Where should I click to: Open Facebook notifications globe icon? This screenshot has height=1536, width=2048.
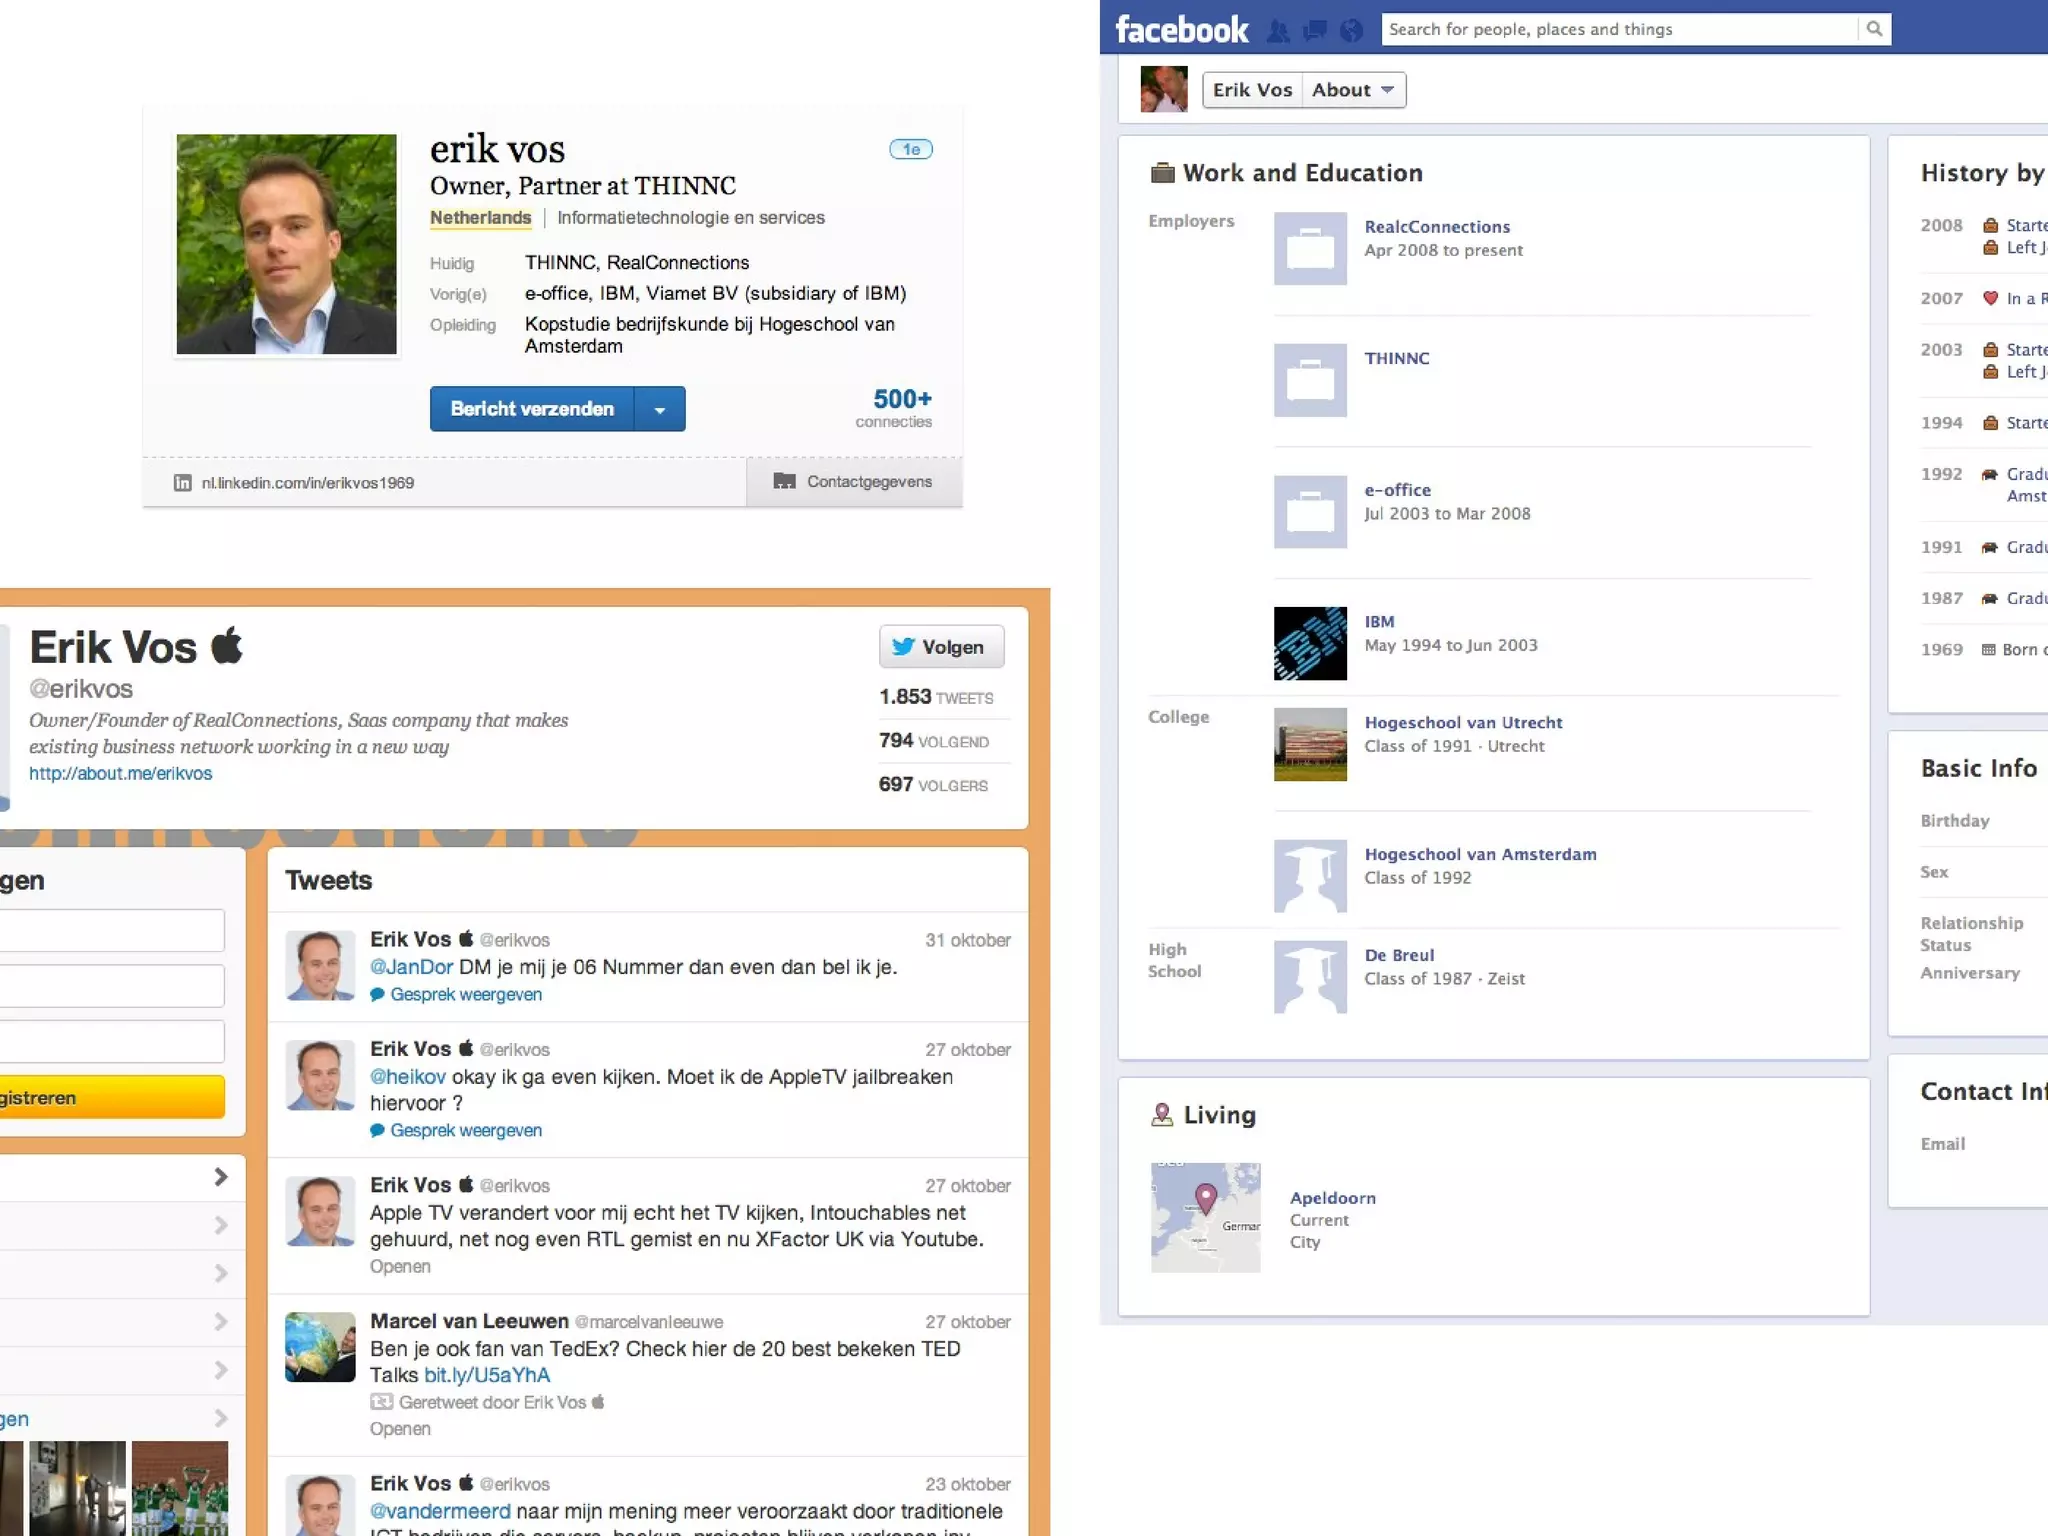(x=1351, y=31)
